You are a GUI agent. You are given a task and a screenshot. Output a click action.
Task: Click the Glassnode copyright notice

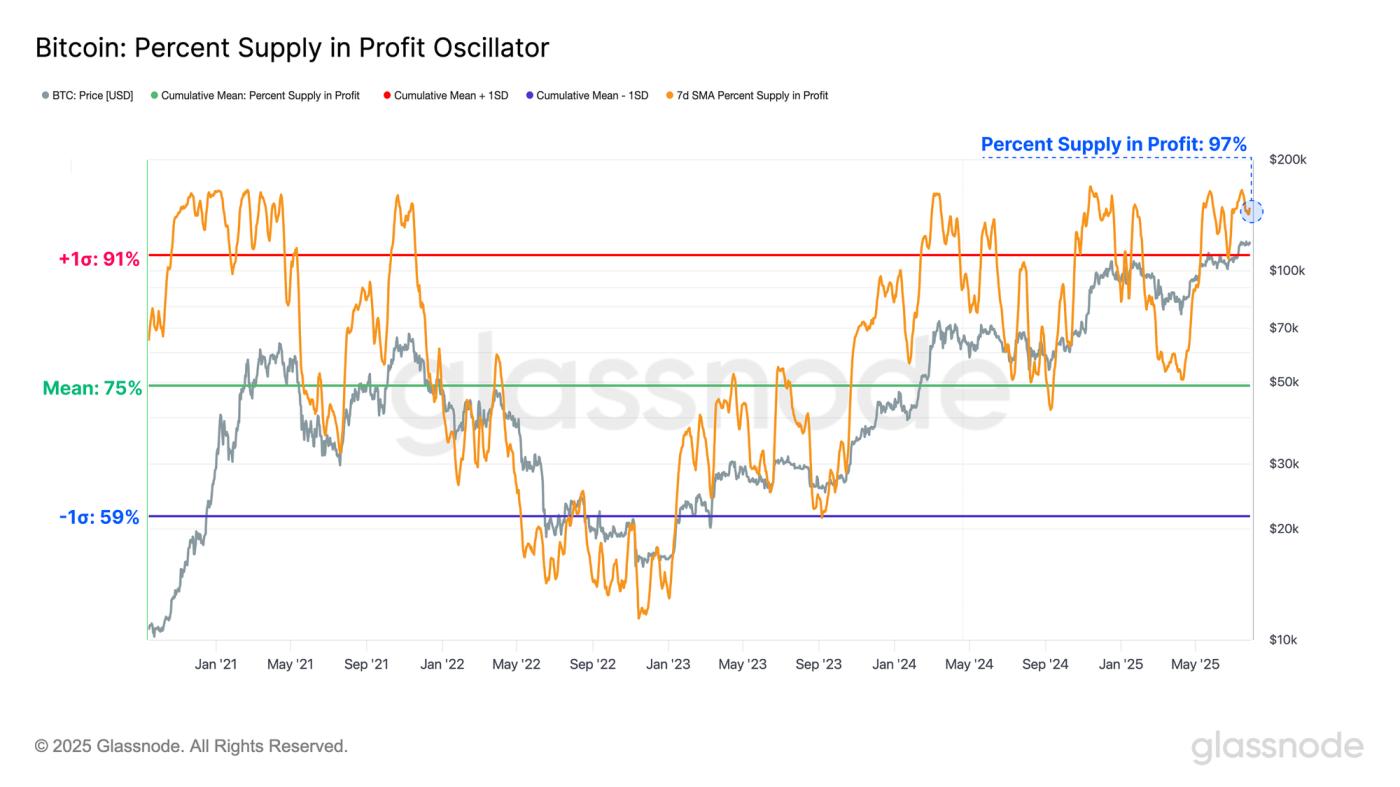[x=191, y=746]
